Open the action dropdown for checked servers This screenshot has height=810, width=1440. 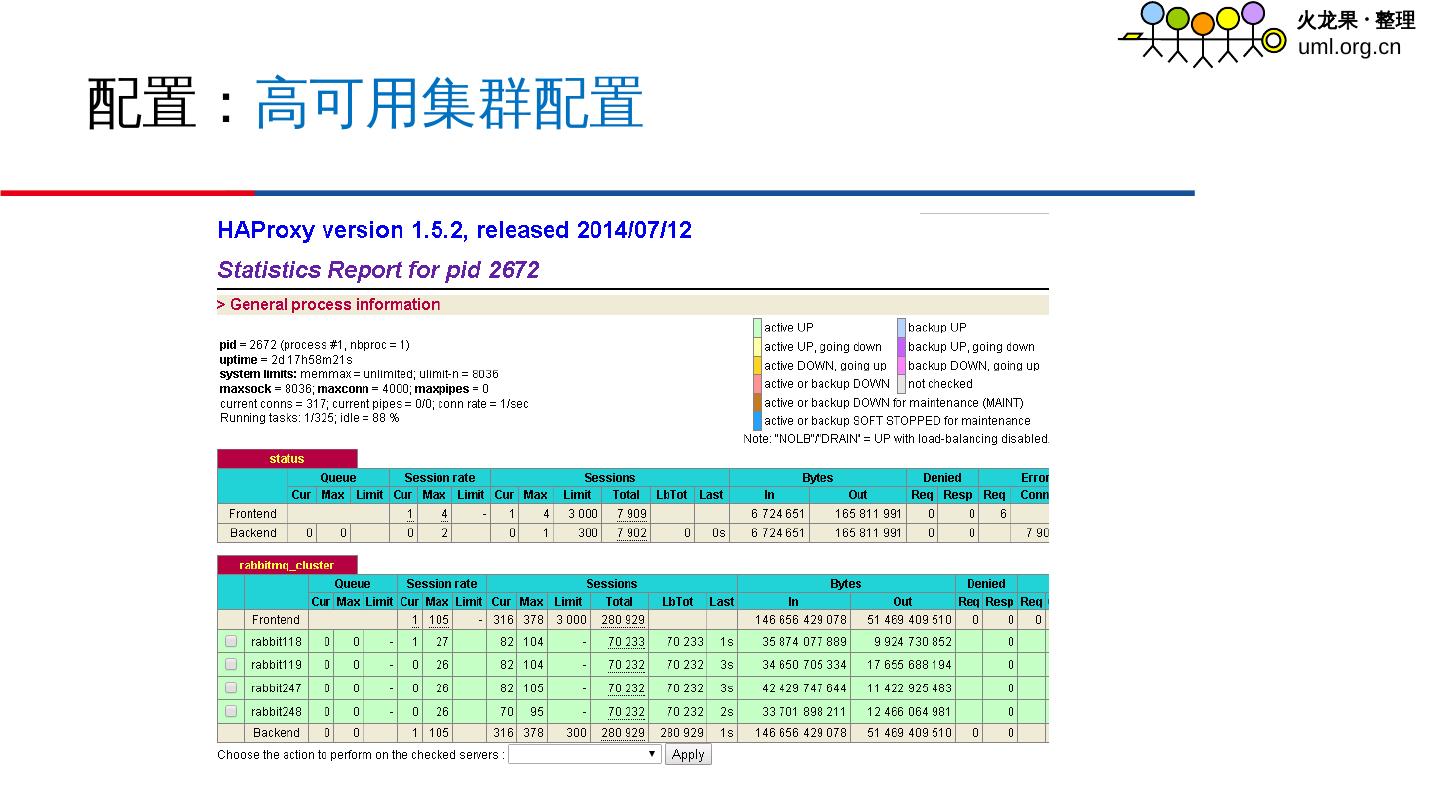tap(585, 754)
